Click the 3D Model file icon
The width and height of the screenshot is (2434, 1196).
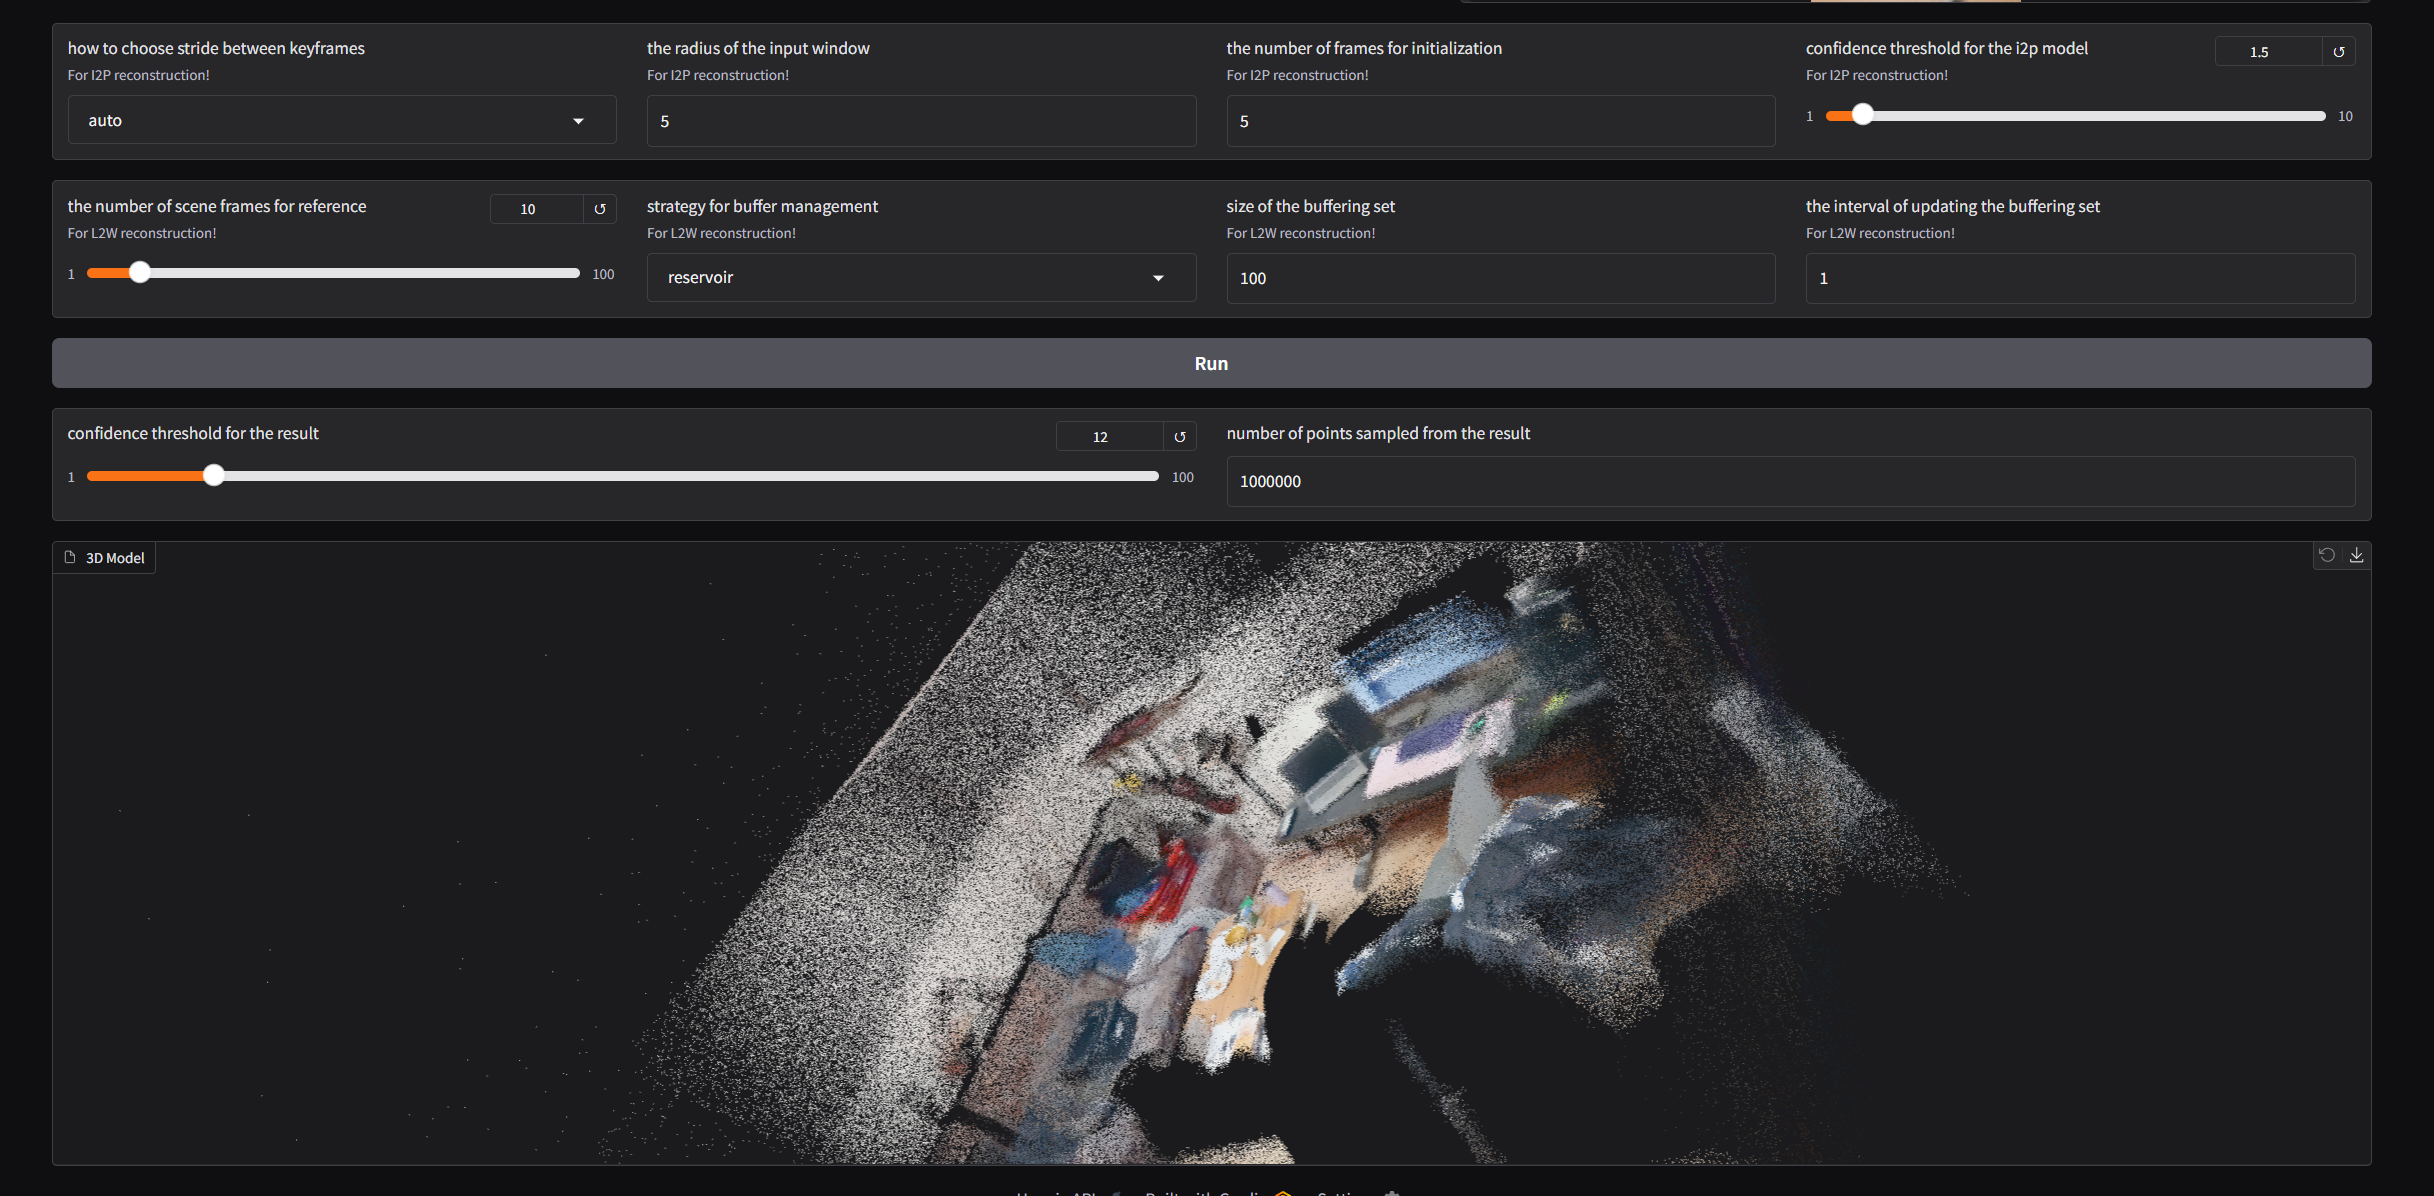click(70, 557)
